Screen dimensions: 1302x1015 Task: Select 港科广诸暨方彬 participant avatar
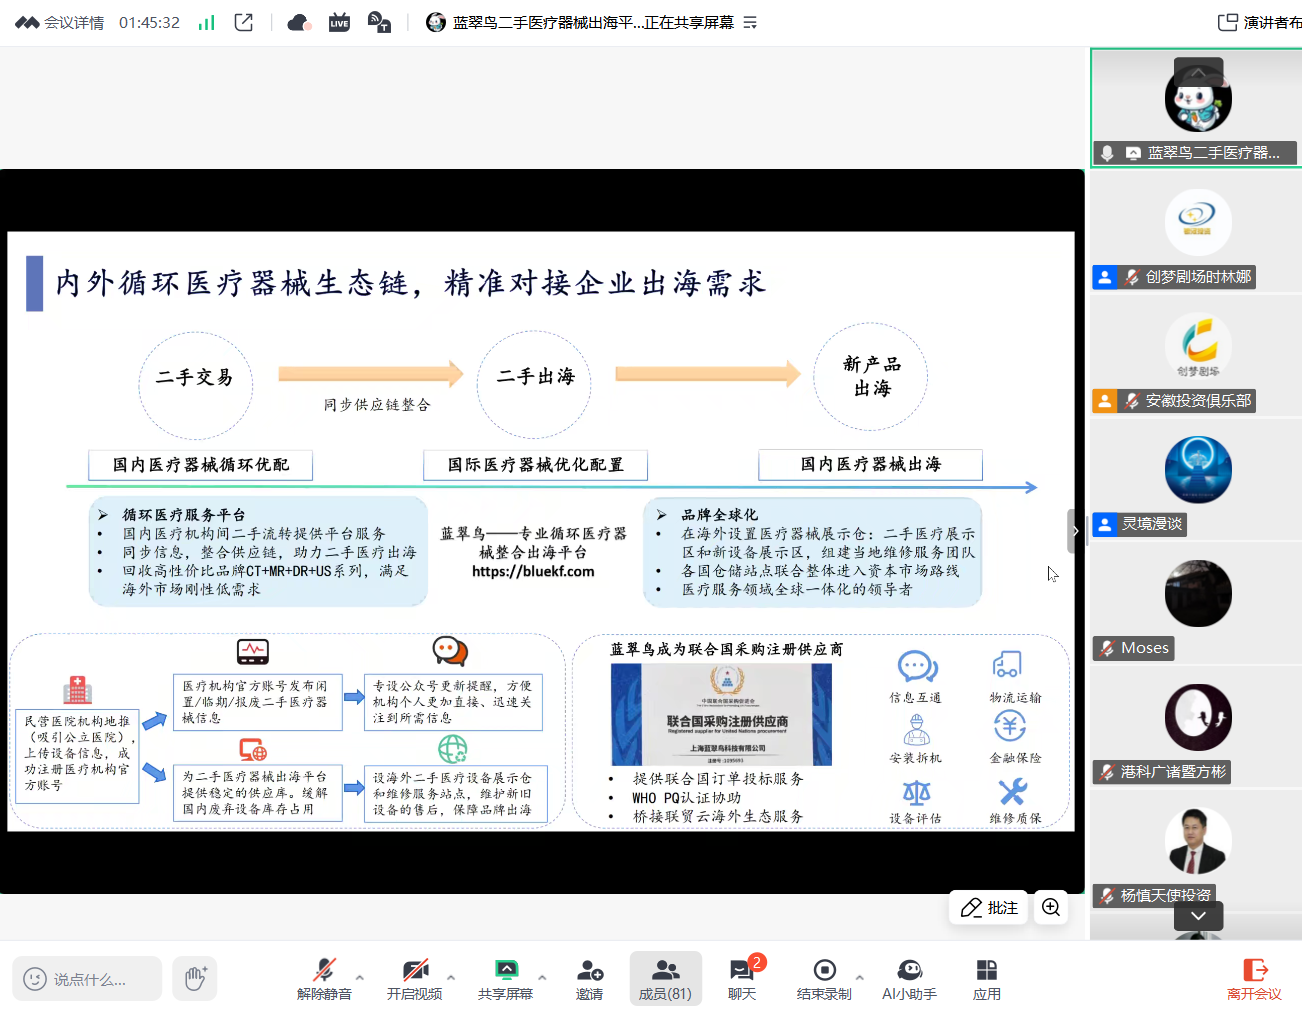pyautogui.click(x=1198, y=717)
